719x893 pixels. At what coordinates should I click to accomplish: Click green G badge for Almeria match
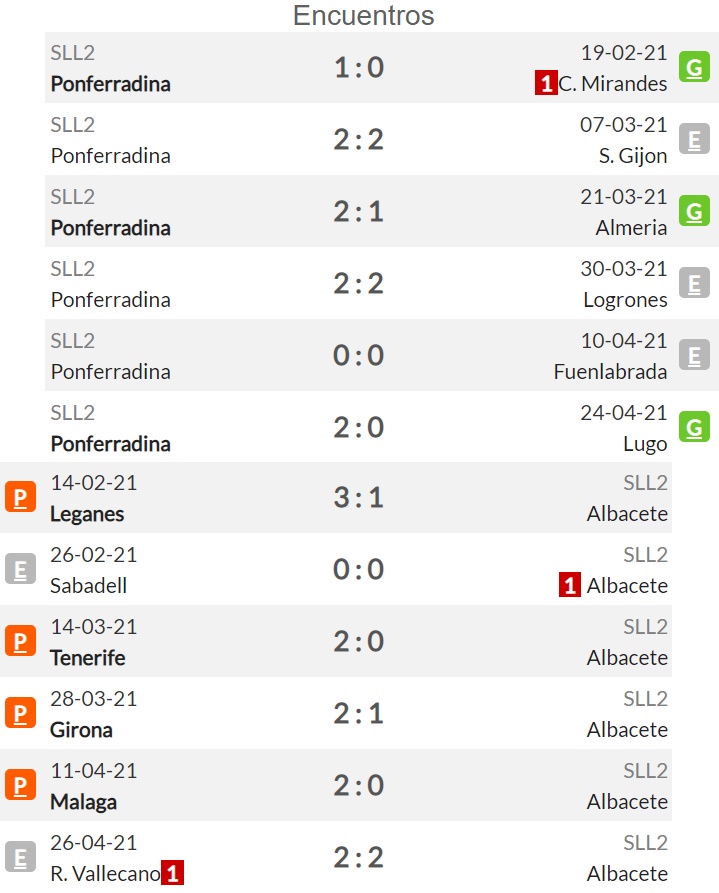click(693, 211)
